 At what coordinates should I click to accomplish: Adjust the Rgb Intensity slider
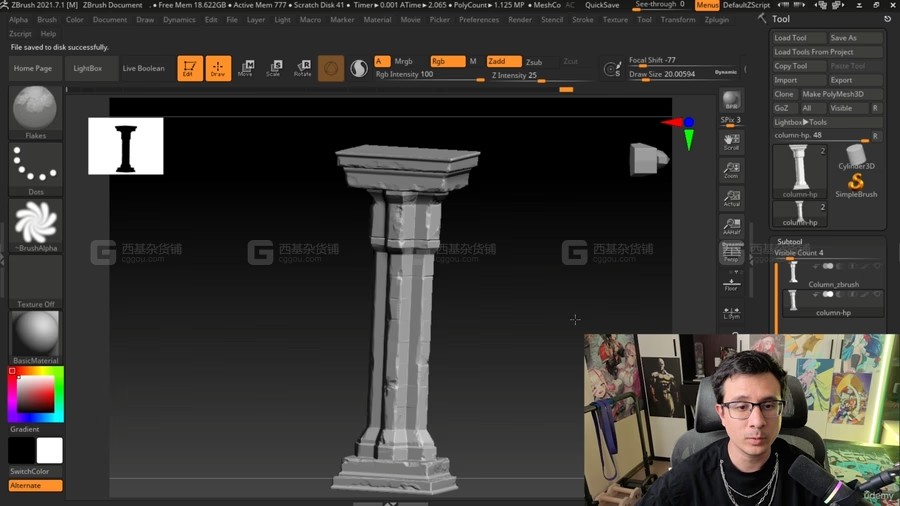click(429, 75)
